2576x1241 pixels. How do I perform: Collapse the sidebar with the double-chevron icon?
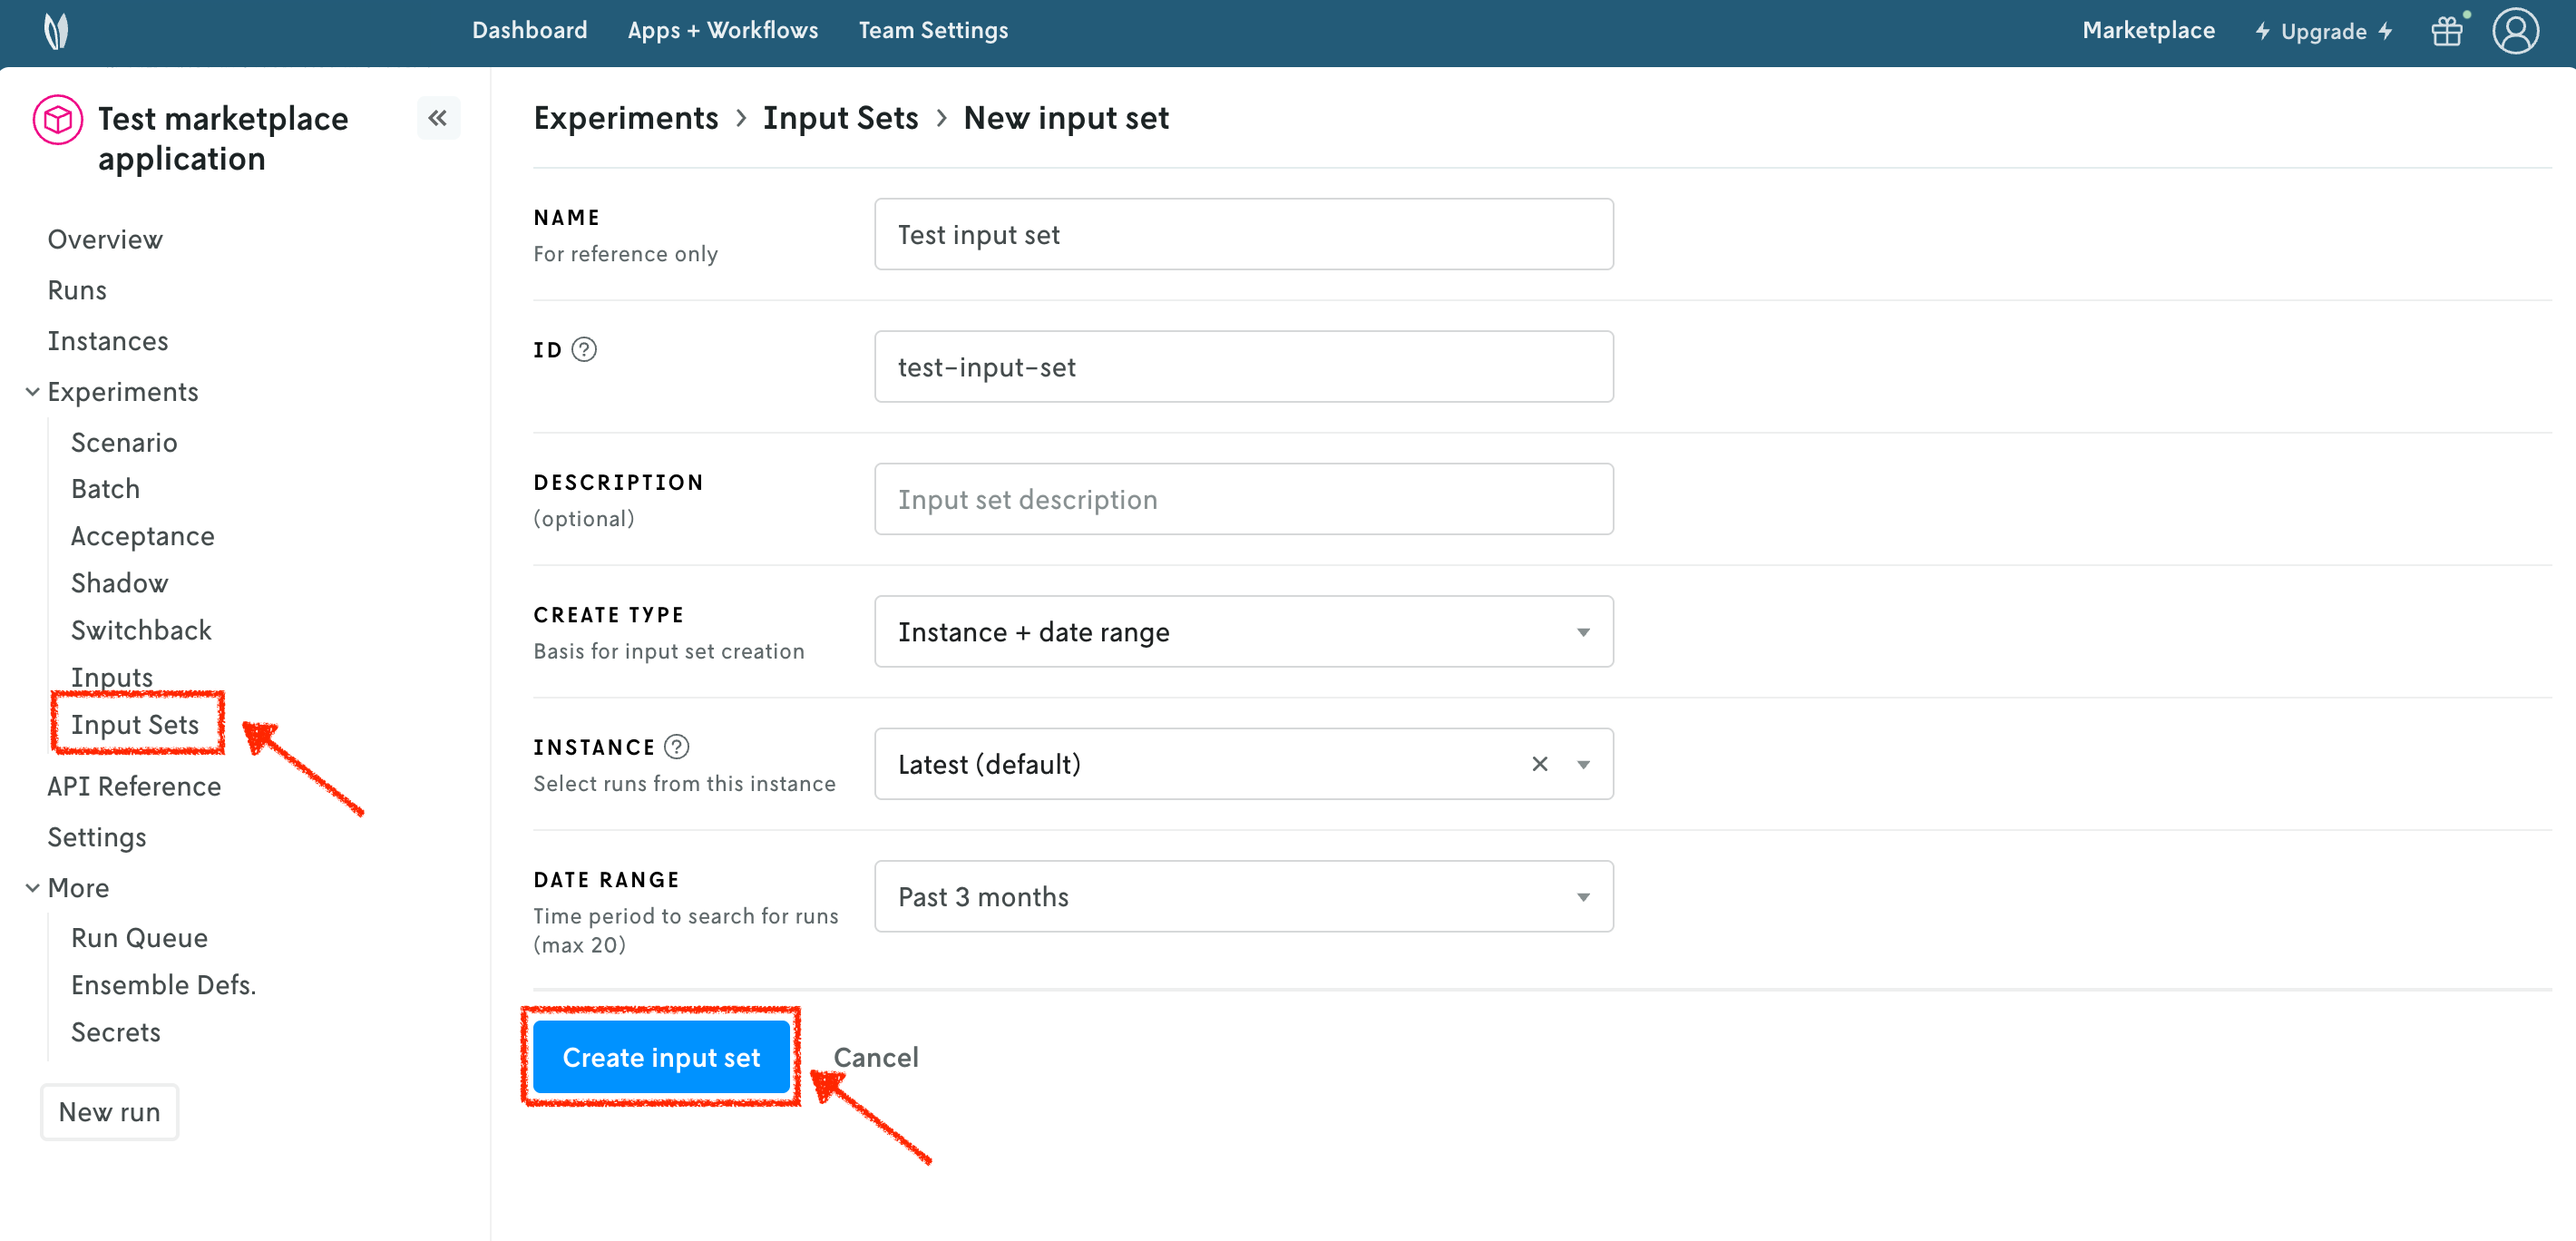coord(438,118)
